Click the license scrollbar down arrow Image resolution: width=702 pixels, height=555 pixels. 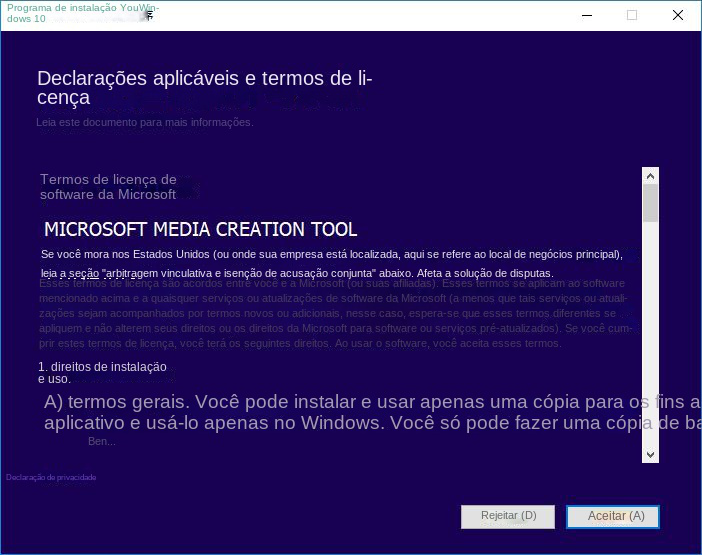point(650,454)
